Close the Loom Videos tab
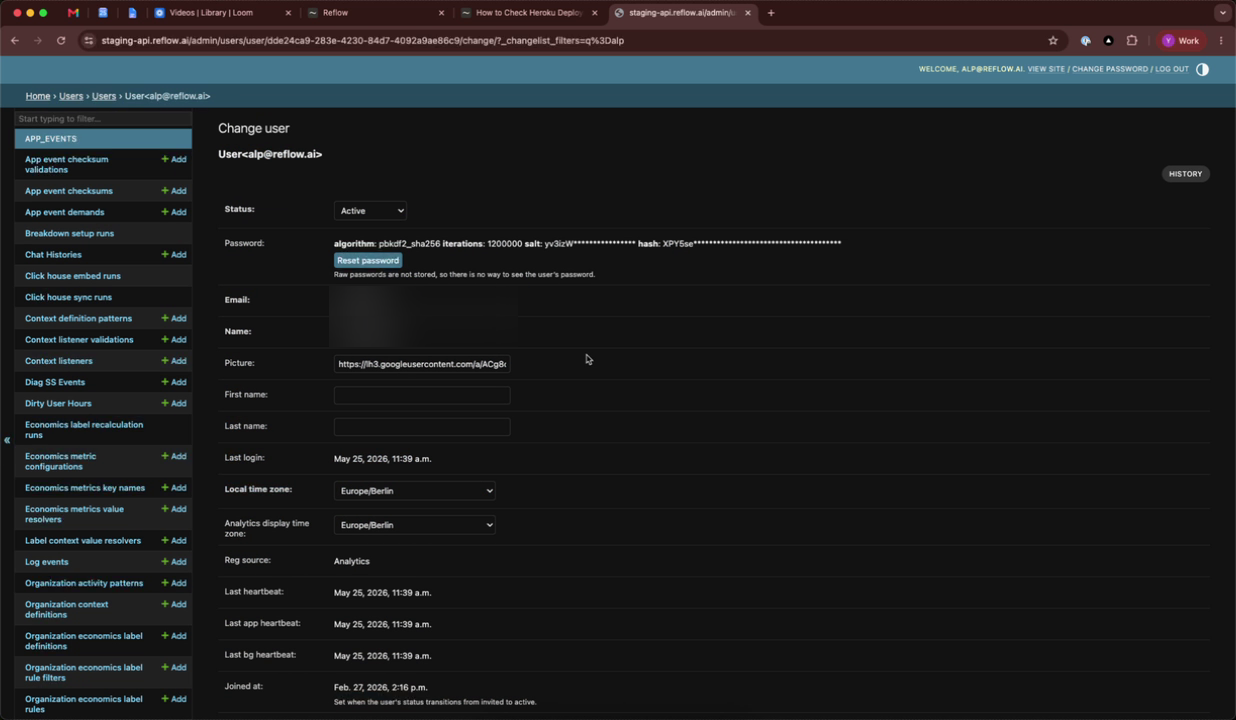Screen dimensions: 1236x720 [x=289, y=13]
